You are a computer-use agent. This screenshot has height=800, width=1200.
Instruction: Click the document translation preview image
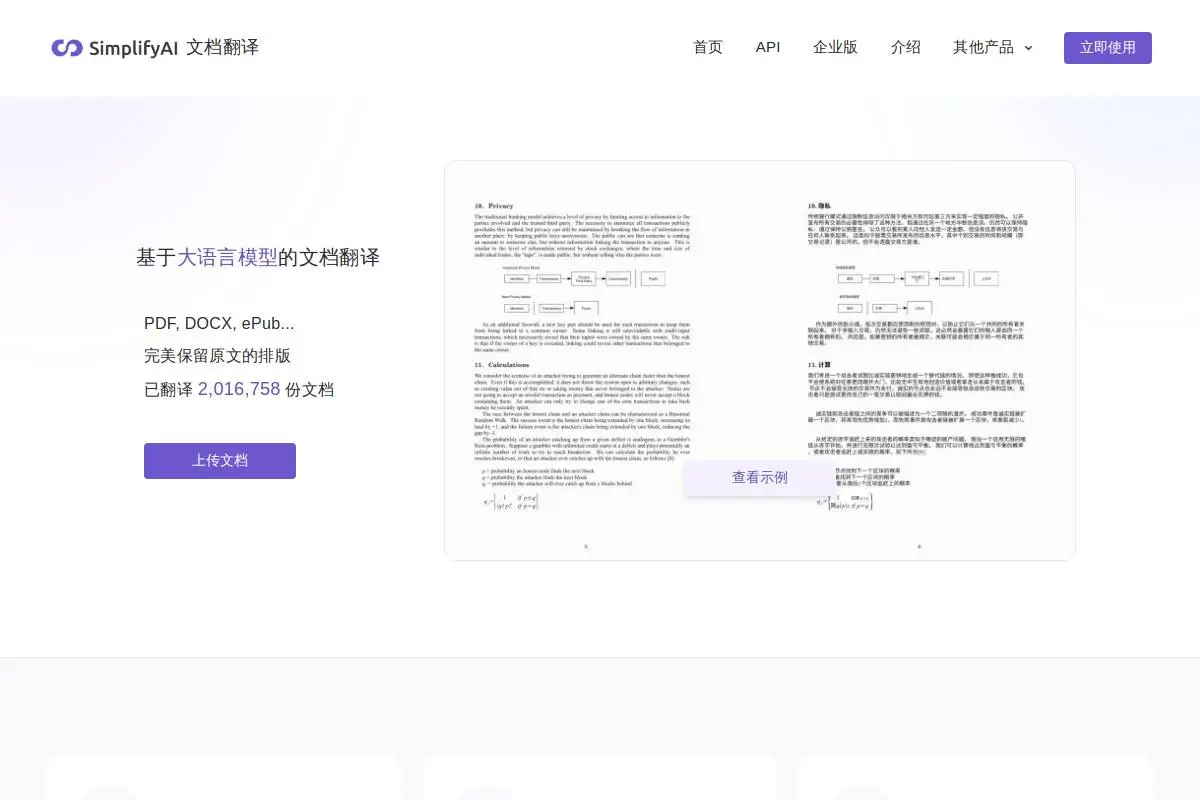point(760,360)
